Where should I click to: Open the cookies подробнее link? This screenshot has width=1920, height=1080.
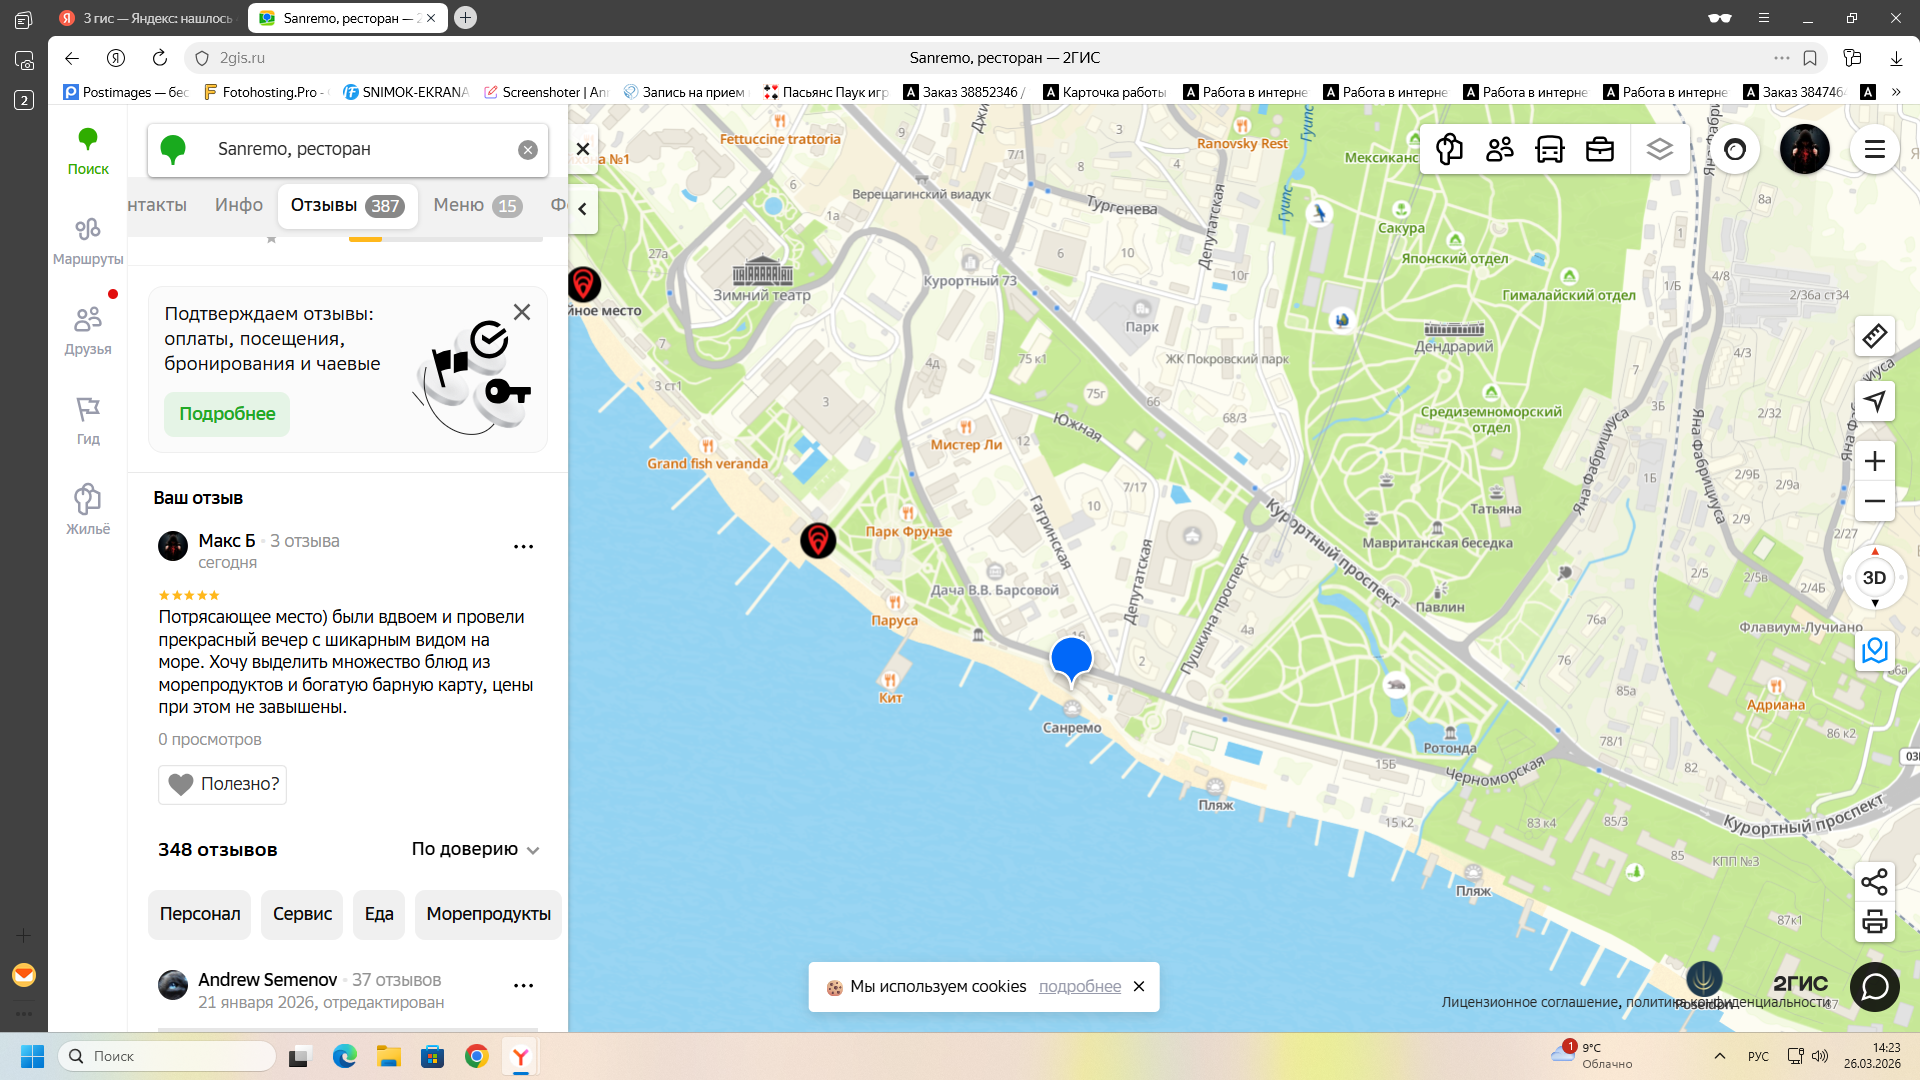(x=1079, y=986)
